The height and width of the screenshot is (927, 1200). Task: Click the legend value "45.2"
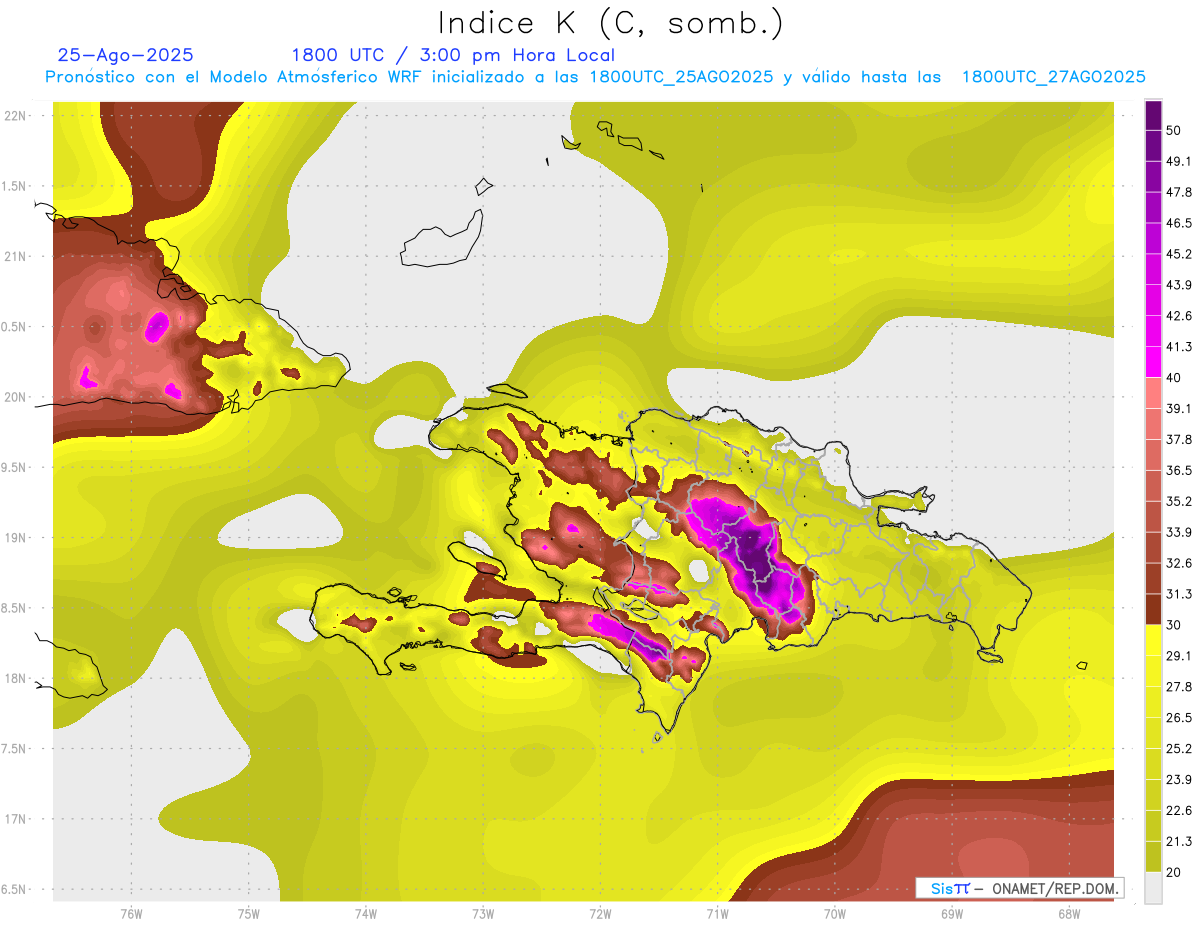click(1178, 254)
